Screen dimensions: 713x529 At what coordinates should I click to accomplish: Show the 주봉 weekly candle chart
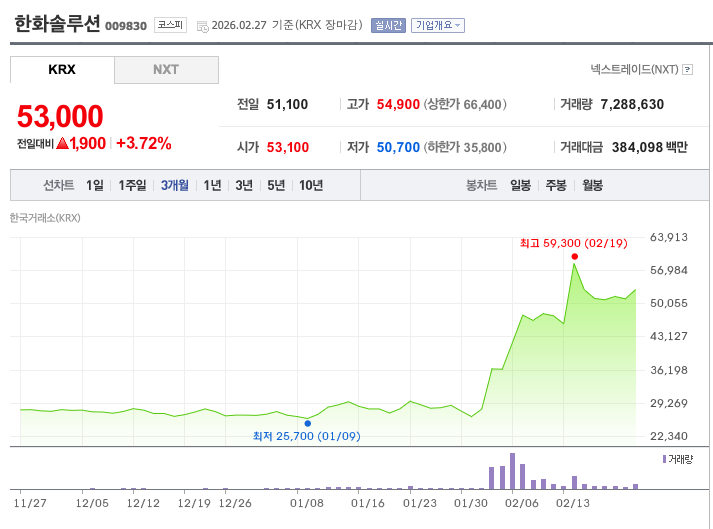[x=556, y=185]
